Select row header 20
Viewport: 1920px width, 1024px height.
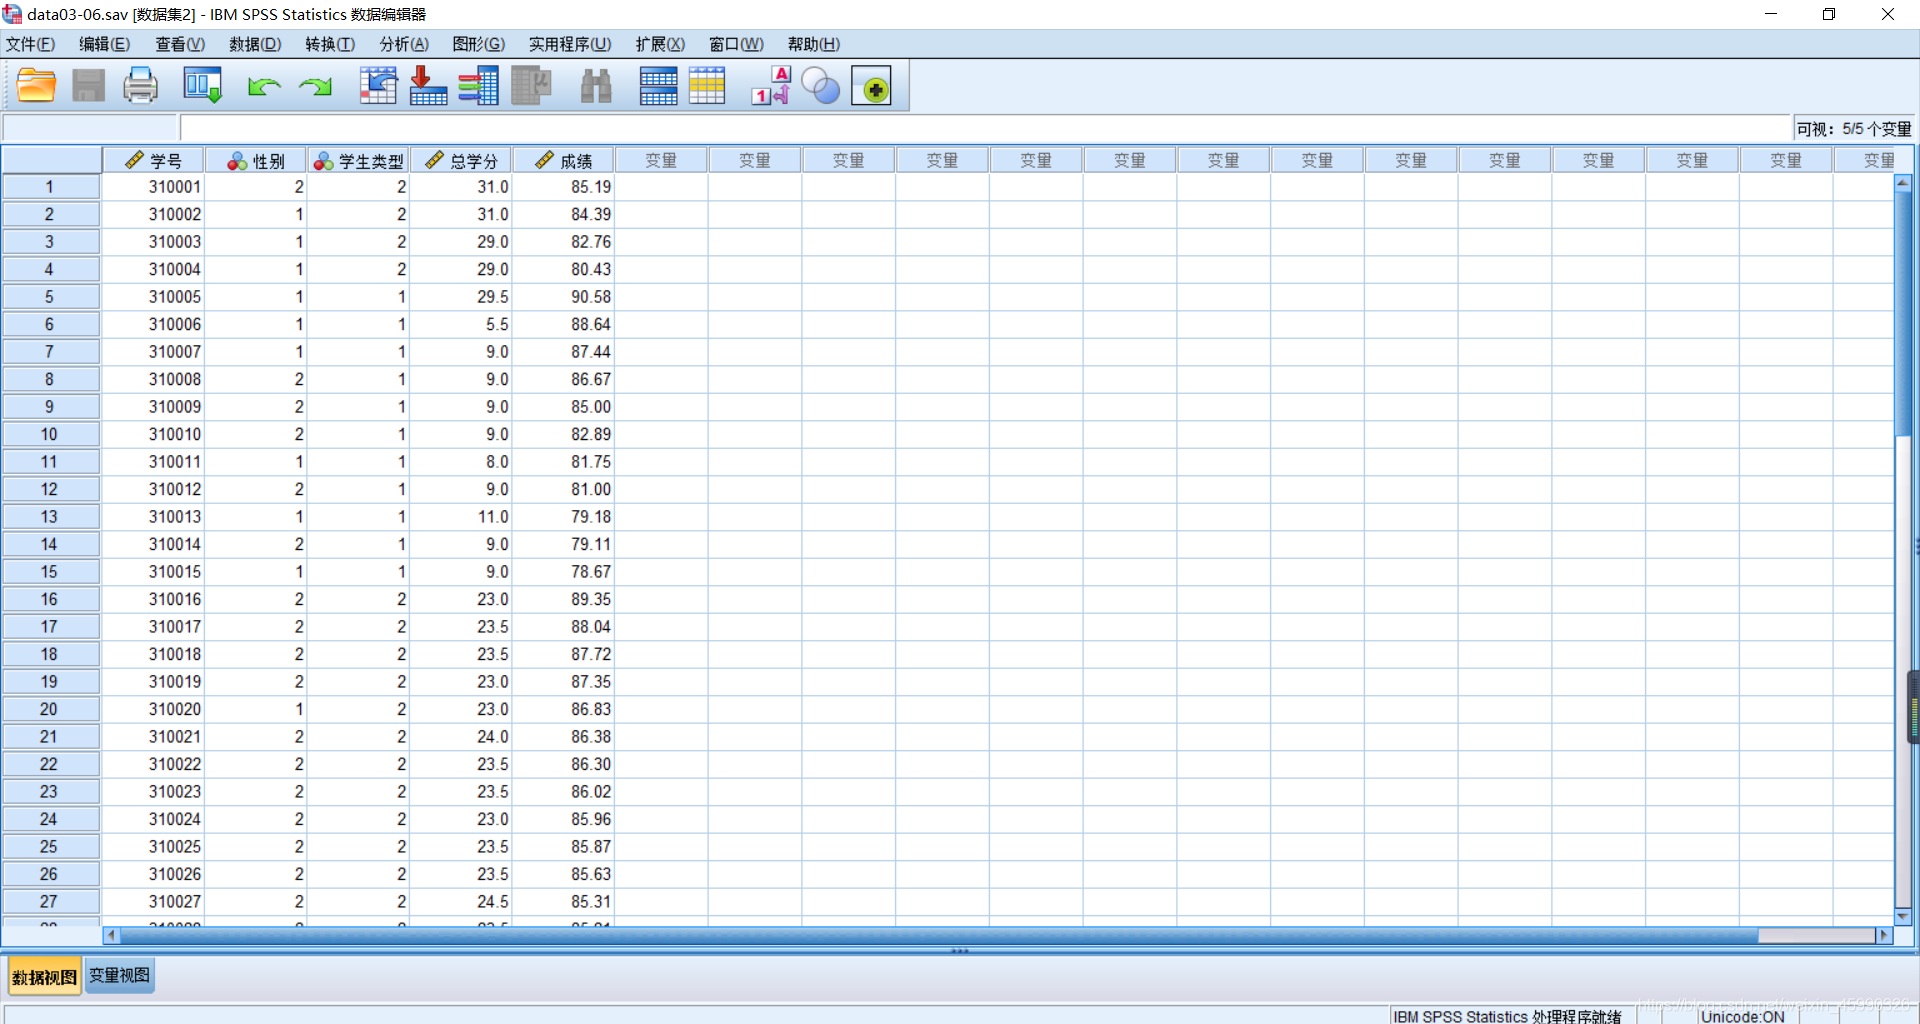pyautogui.click(x=50, y=709)
